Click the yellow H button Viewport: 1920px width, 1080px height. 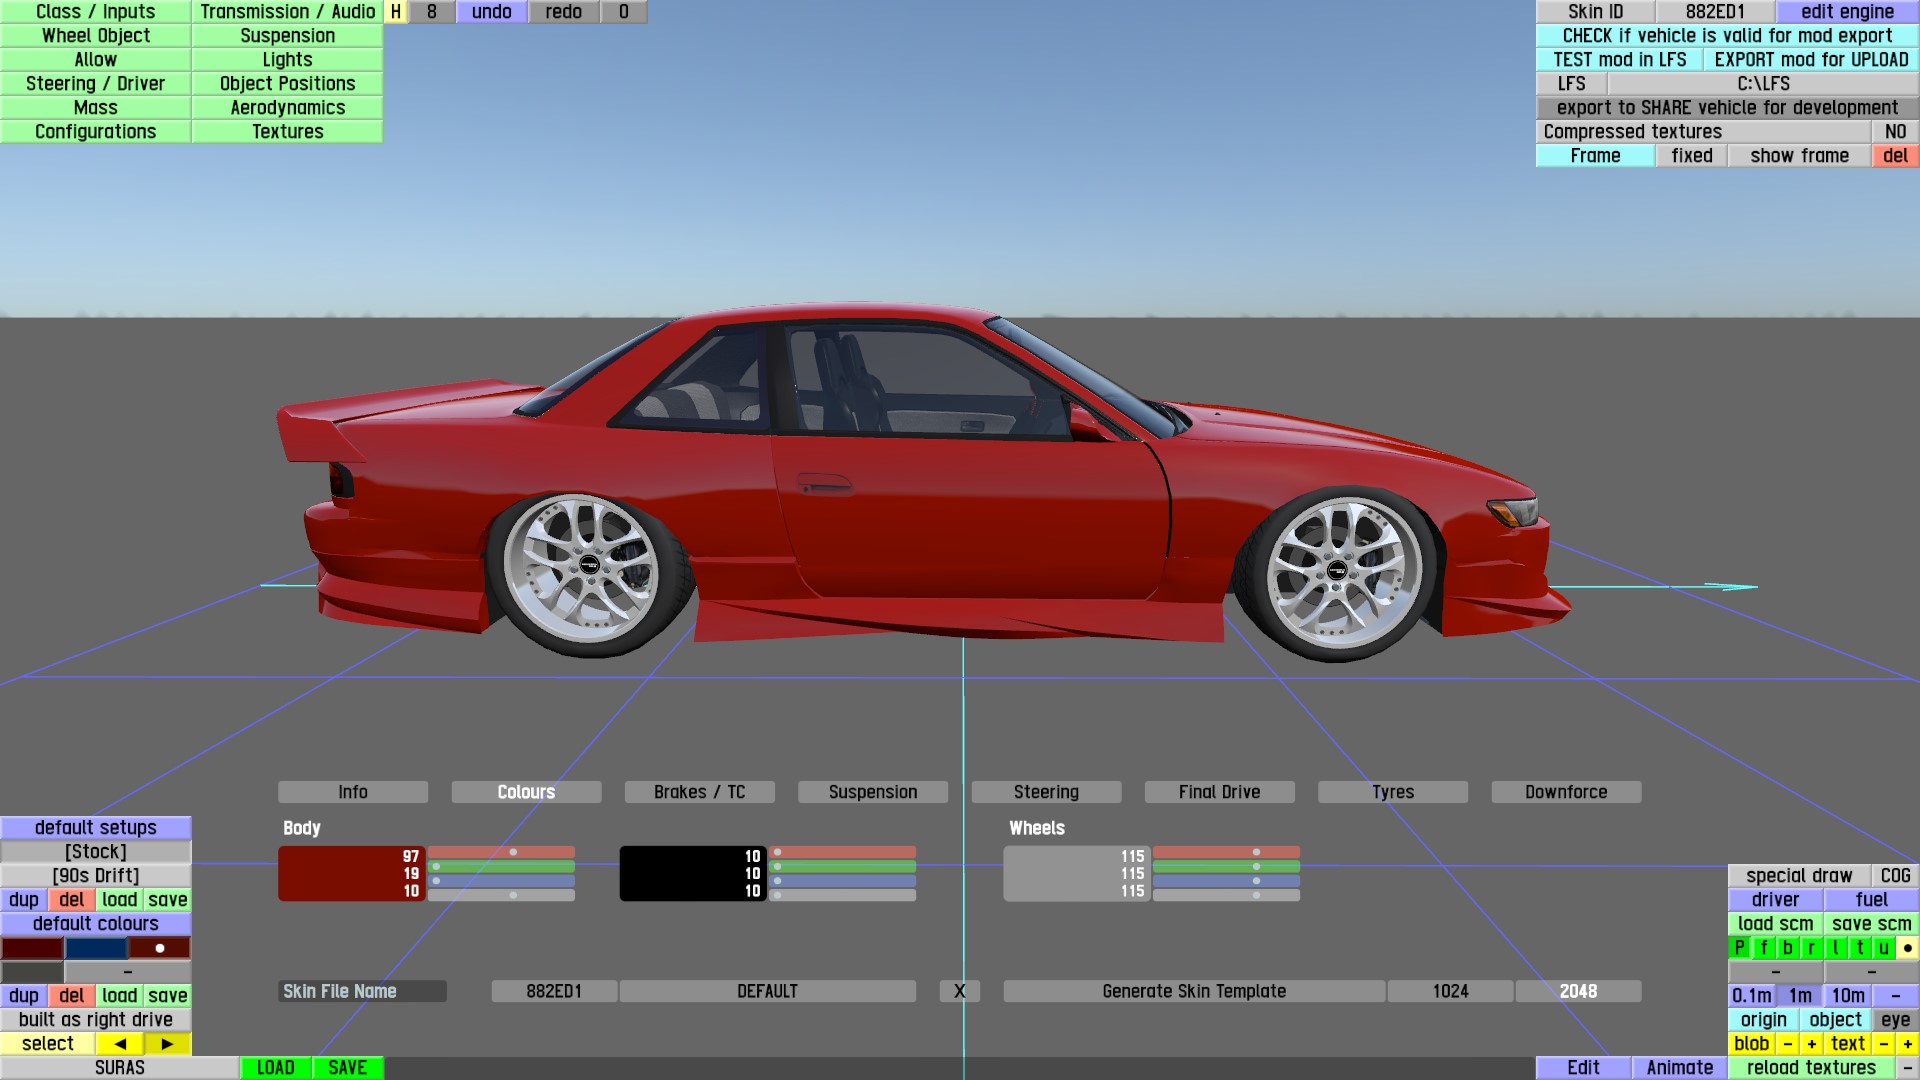[x=396, y=12]
